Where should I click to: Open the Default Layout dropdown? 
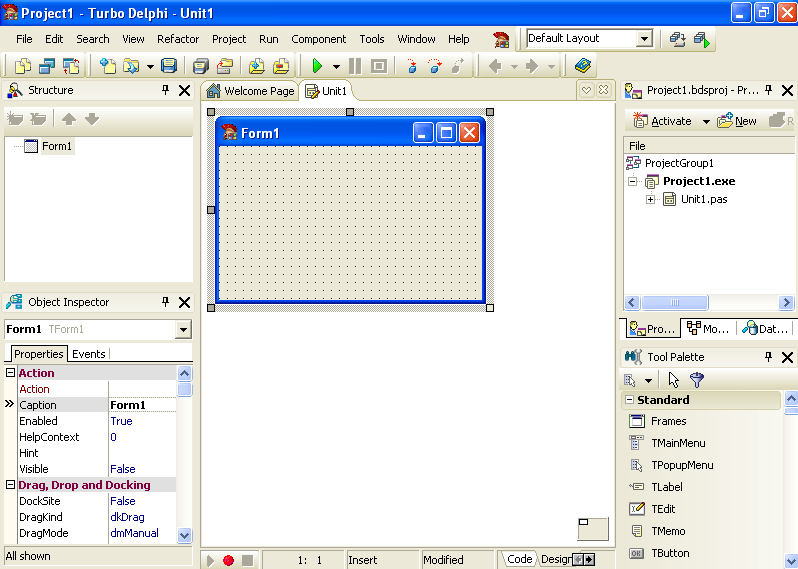click(x=644, y=39)
